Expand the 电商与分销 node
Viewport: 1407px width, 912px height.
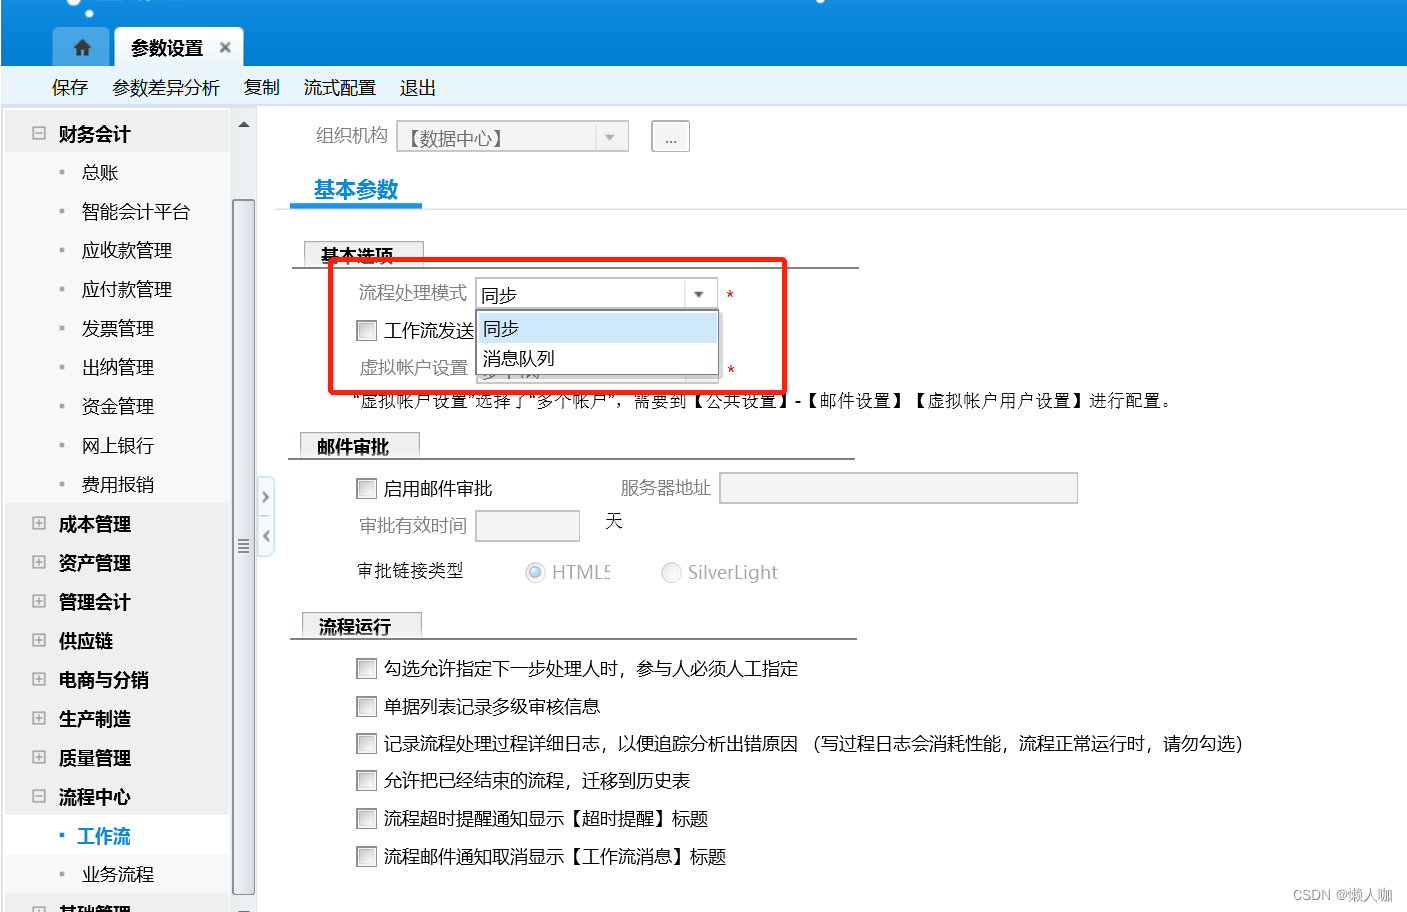pos(39,679)
